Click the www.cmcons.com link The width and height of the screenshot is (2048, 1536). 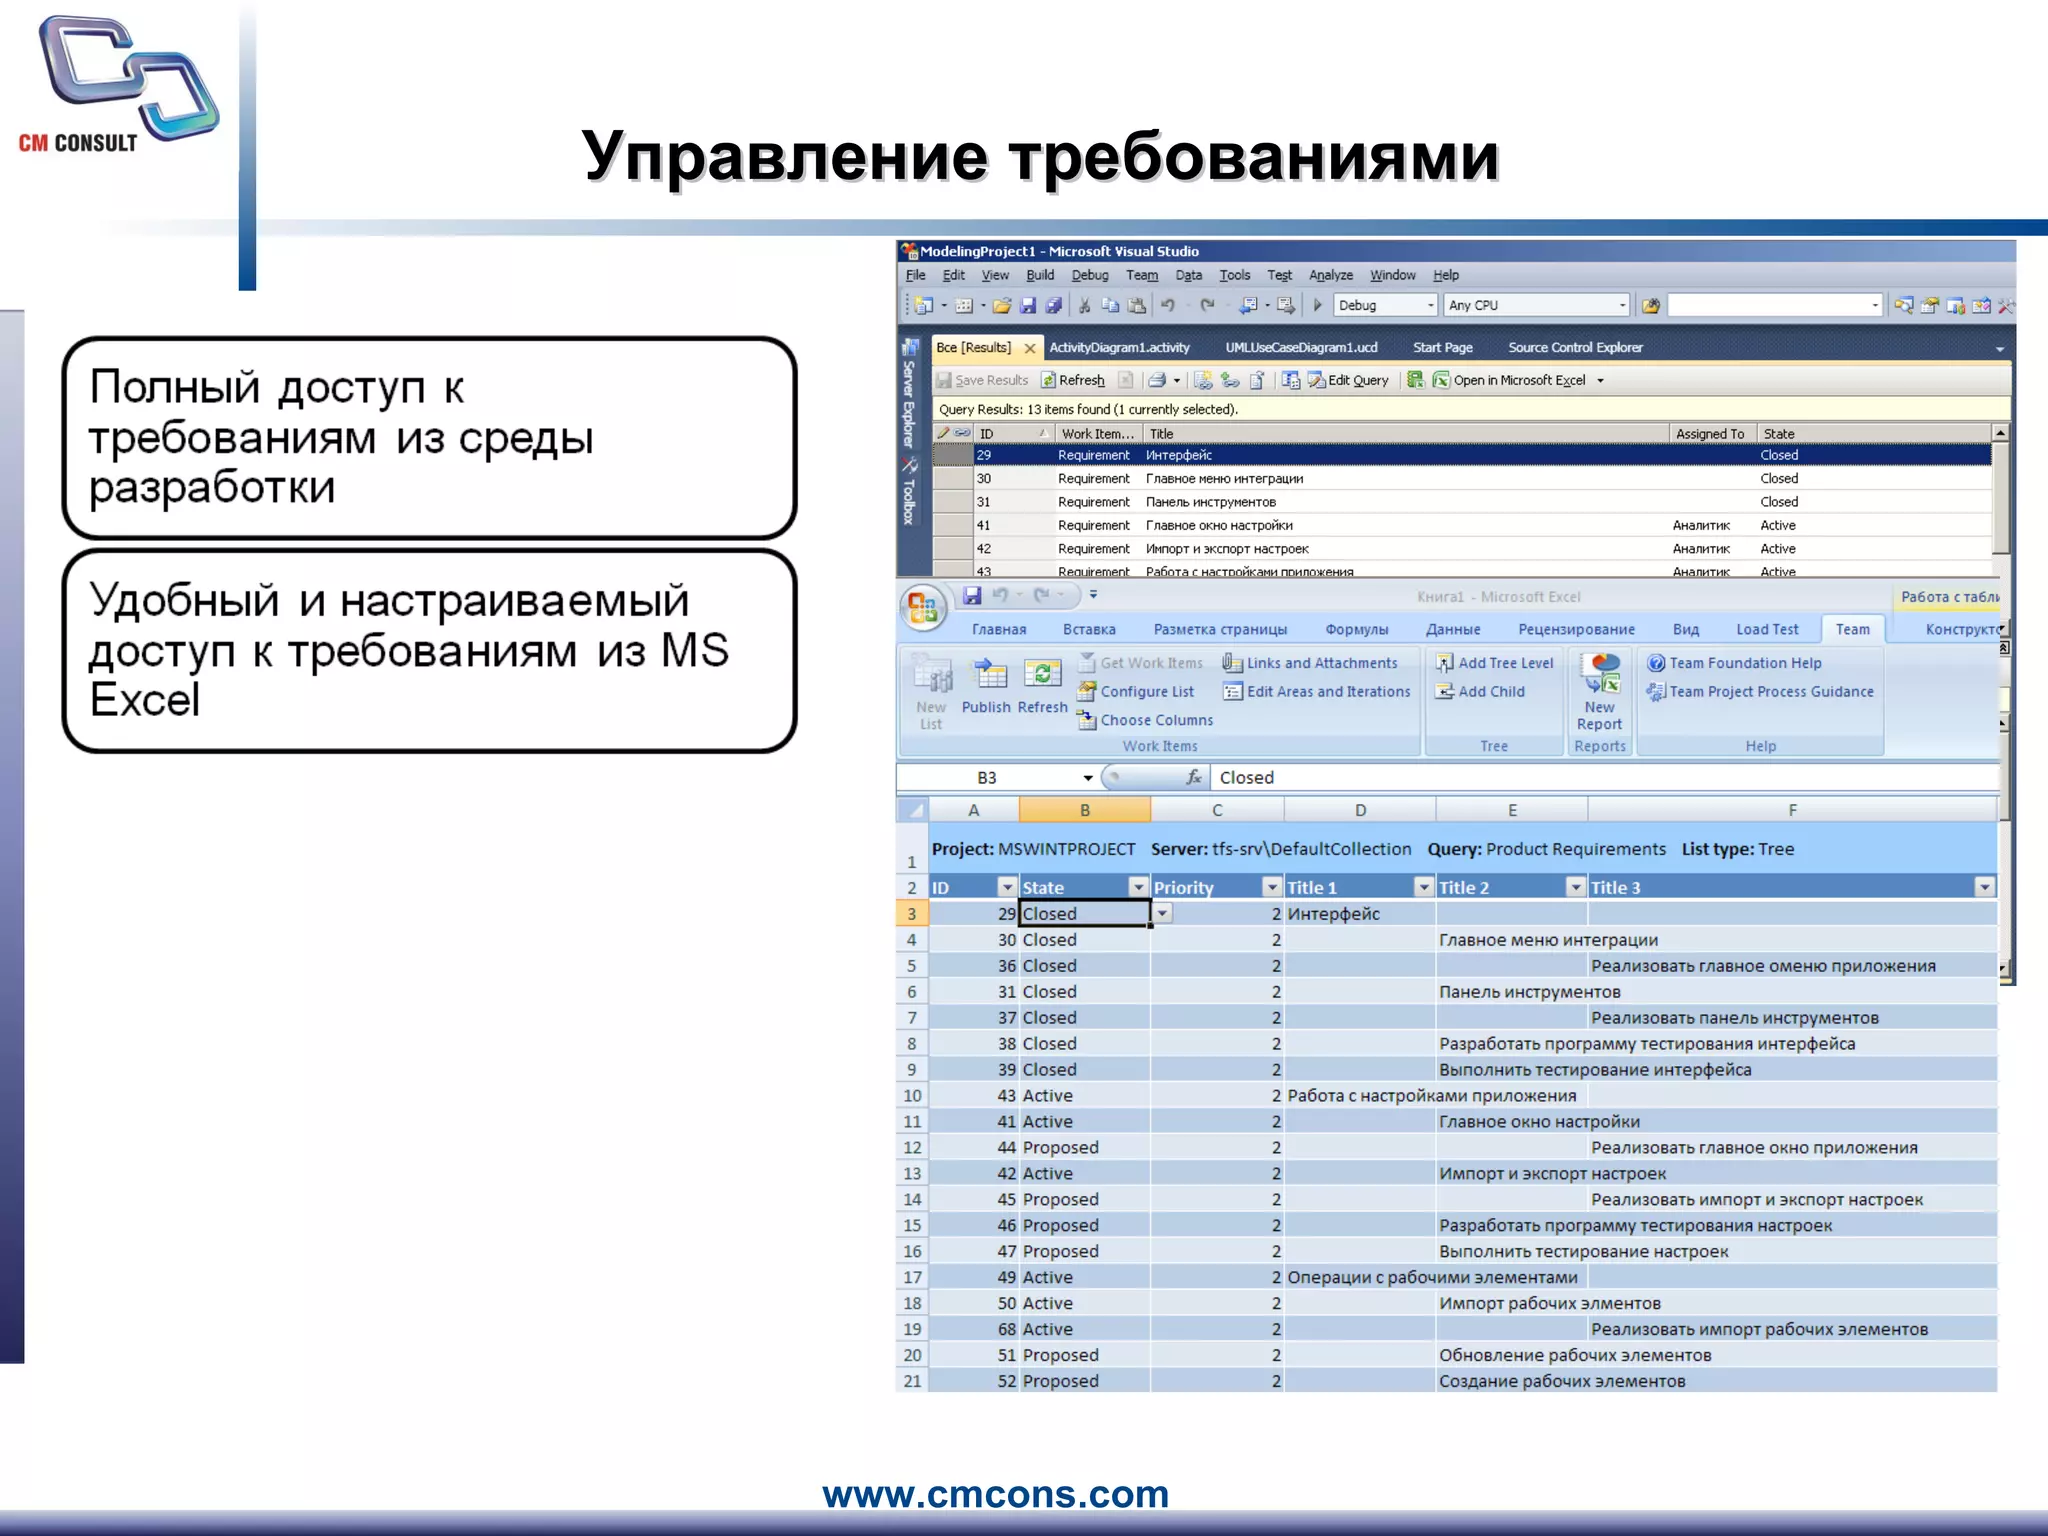click(x=995, y=1494)
